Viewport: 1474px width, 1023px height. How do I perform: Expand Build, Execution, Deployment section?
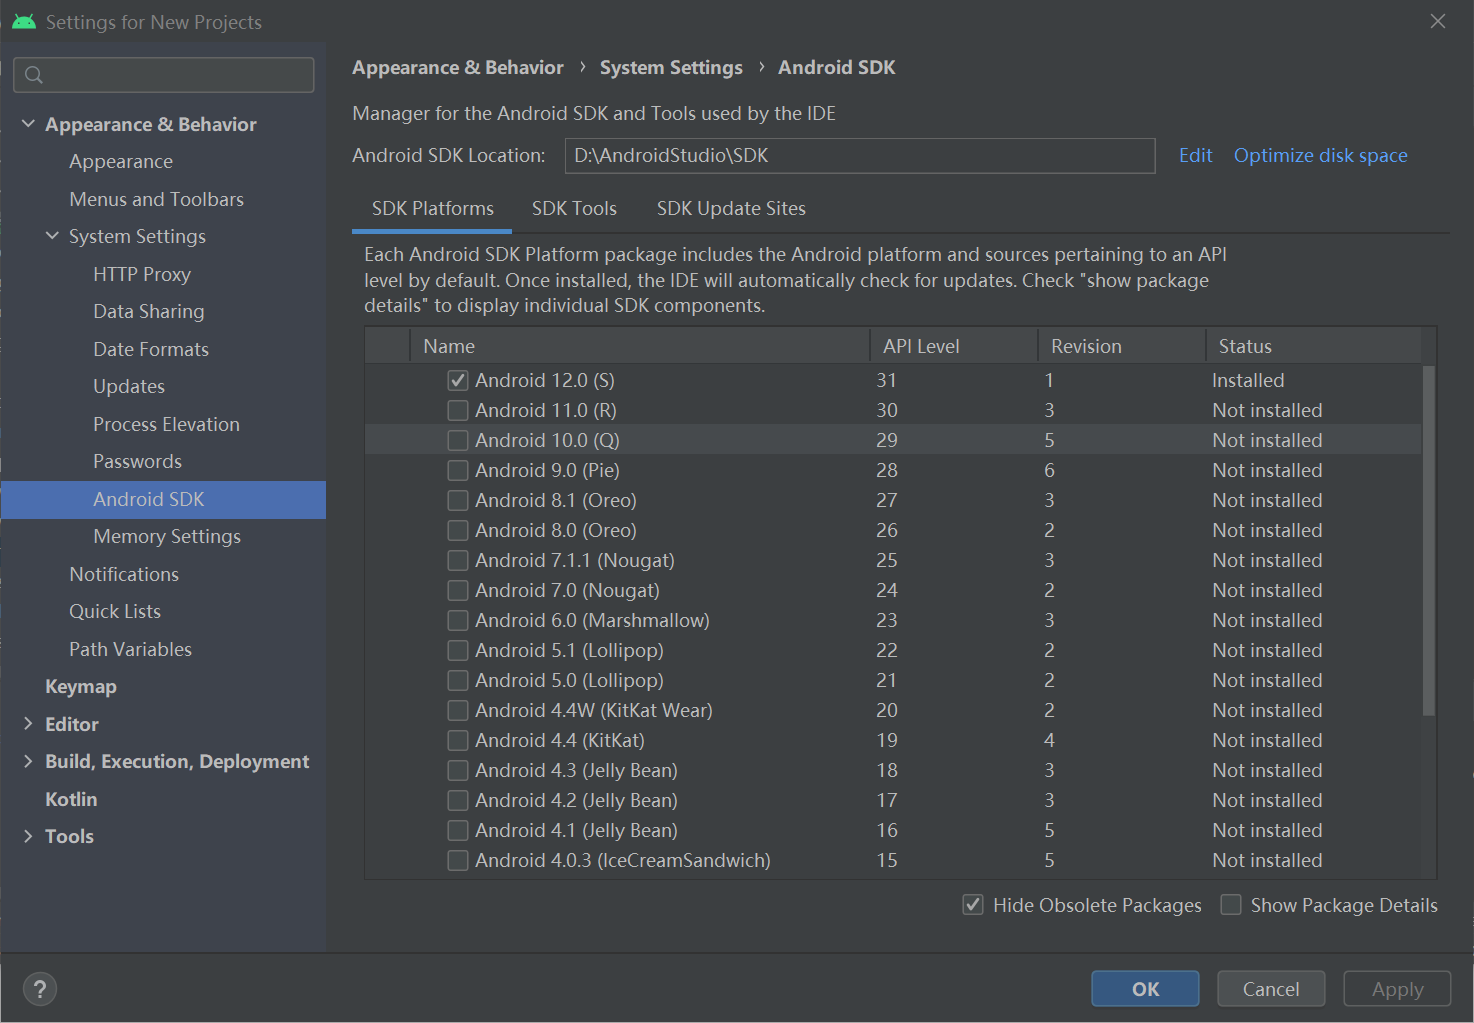click(x=28, y=761)
